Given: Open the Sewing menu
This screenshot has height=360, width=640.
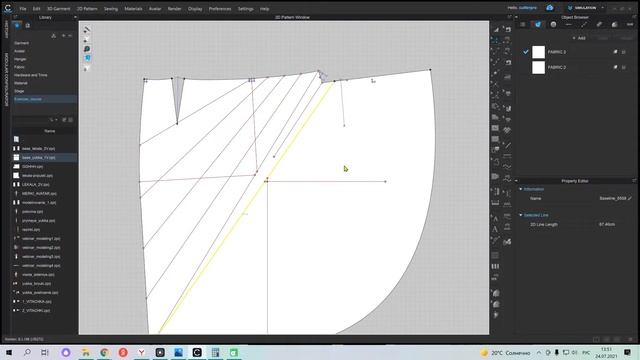Looking at the screenshot, I should (111, 9).
